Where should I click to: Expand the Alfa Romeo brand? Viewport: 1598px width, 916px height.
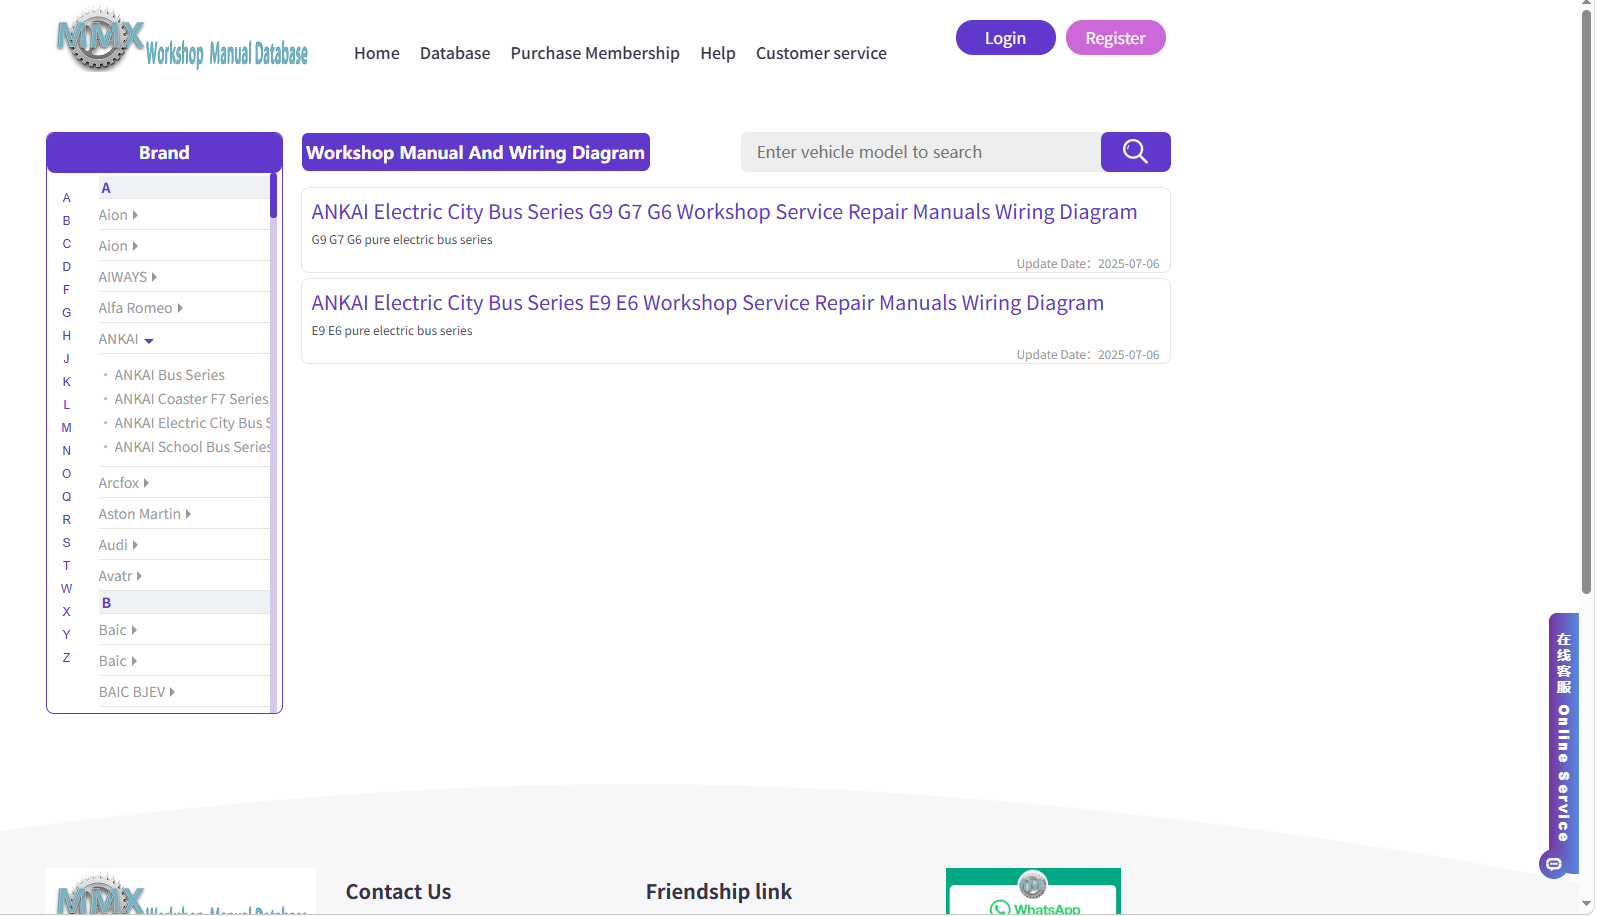click(x=141, y=308)
